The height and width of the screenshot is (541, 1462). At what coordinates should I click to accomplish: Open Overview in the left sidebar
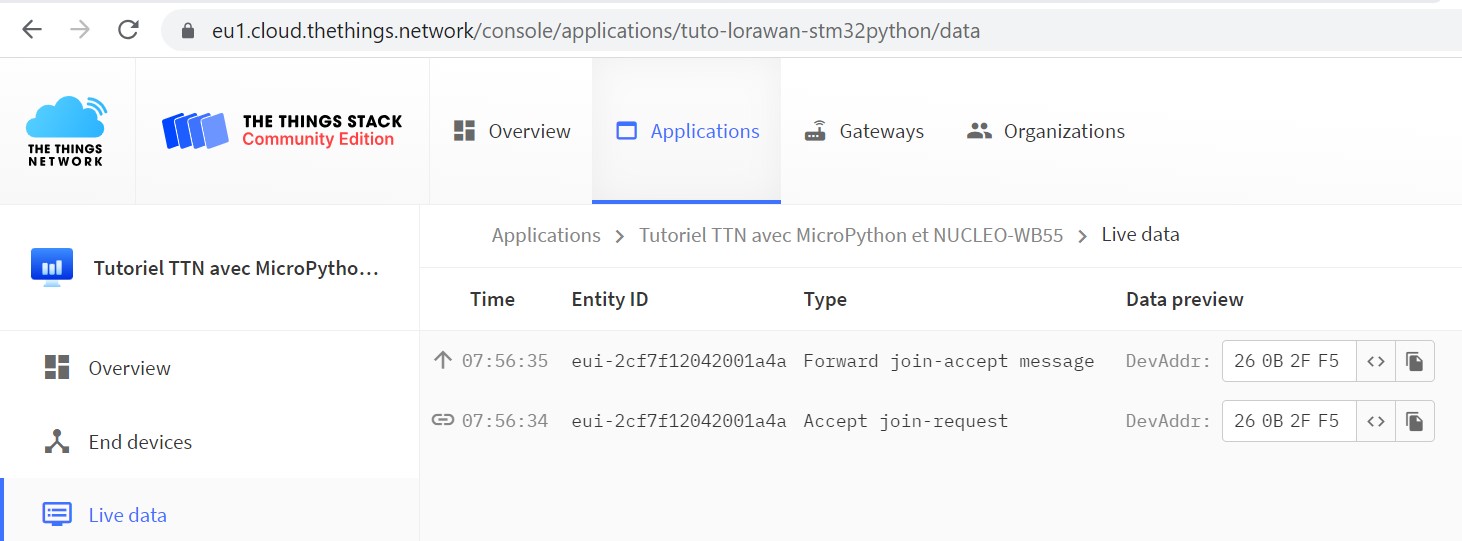209,368
